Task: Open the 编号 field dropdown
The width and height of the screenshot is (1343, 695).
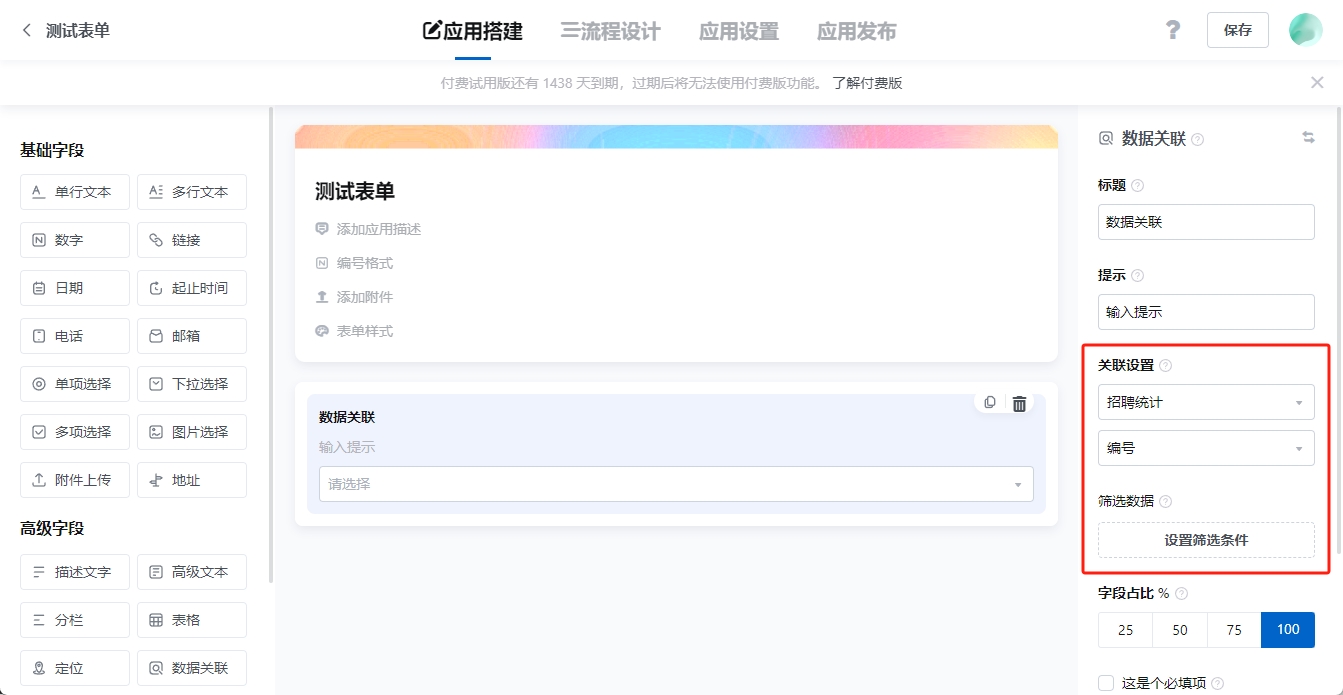Action: pyautogui.click(x=1205, y=447)
